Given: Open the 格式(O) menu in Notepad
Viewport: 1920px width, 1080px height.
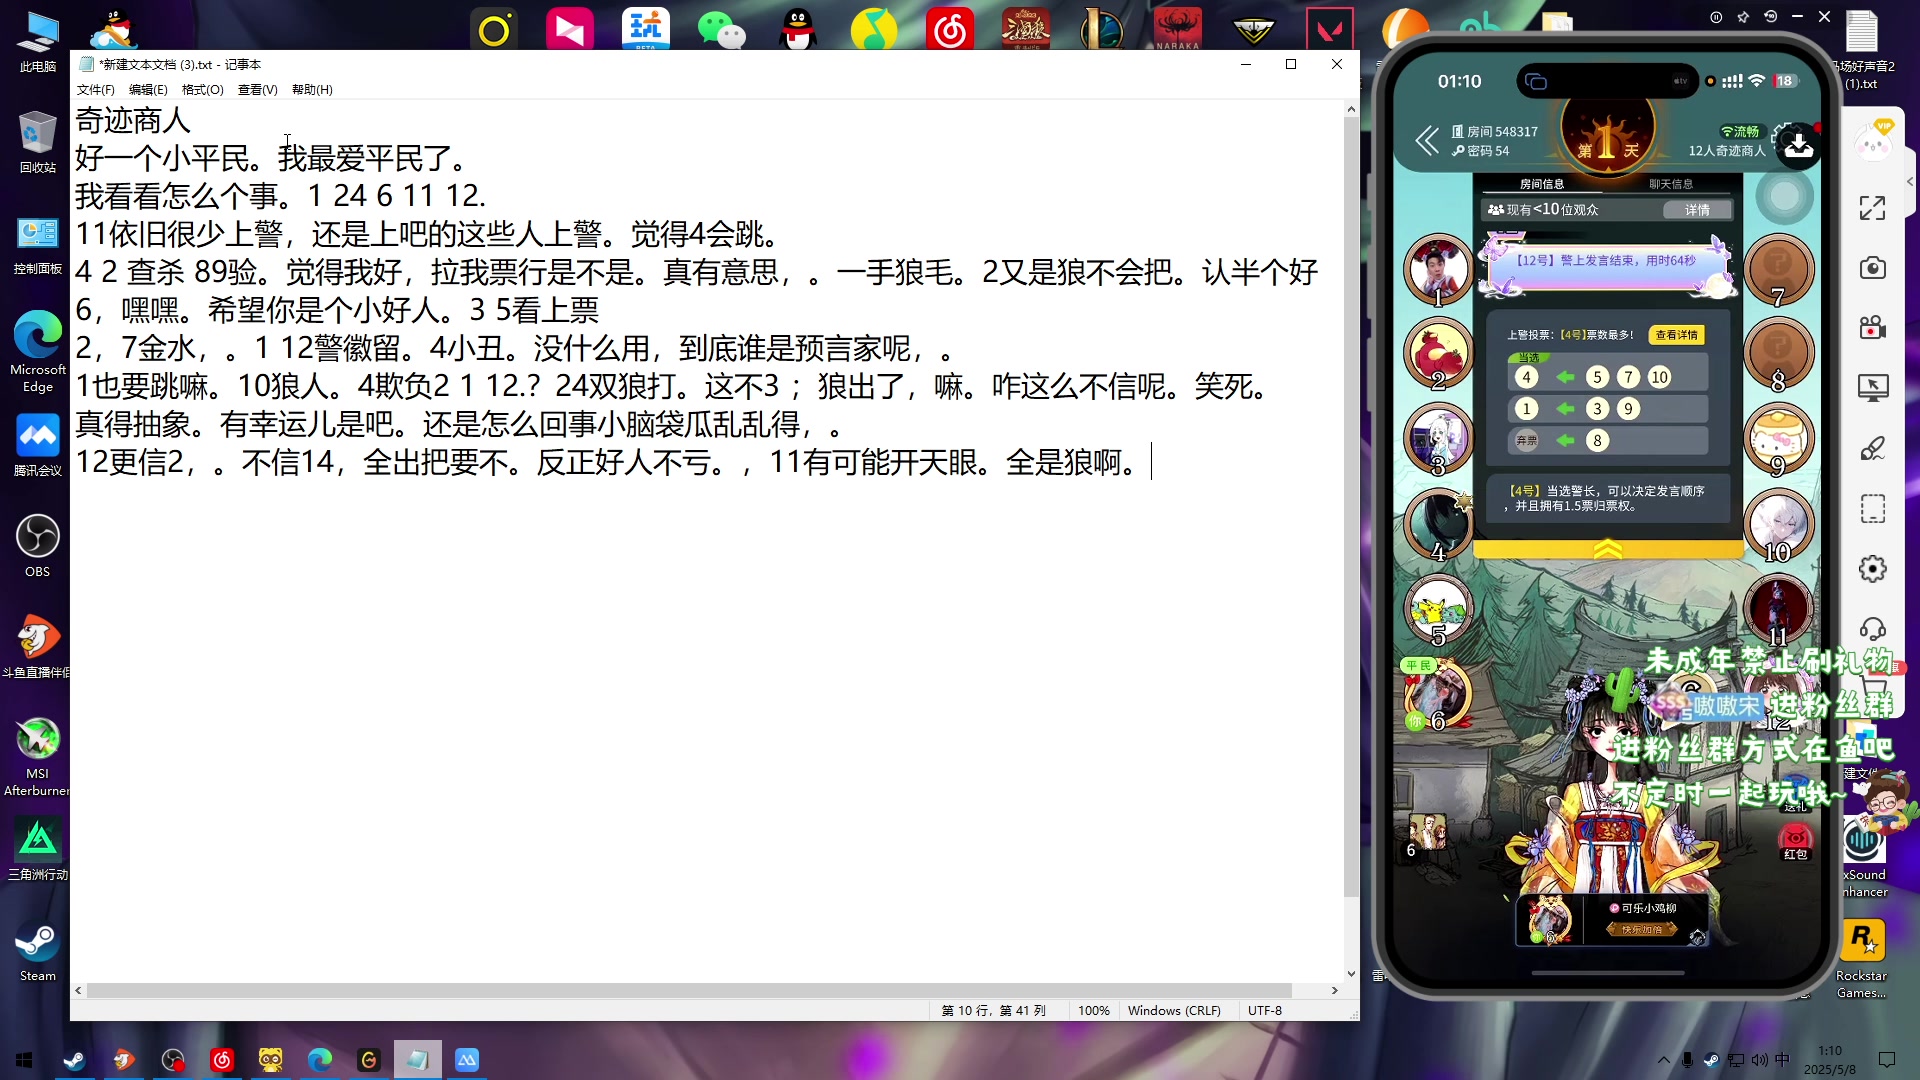Looking at the screenshot, I should (202, 89).
